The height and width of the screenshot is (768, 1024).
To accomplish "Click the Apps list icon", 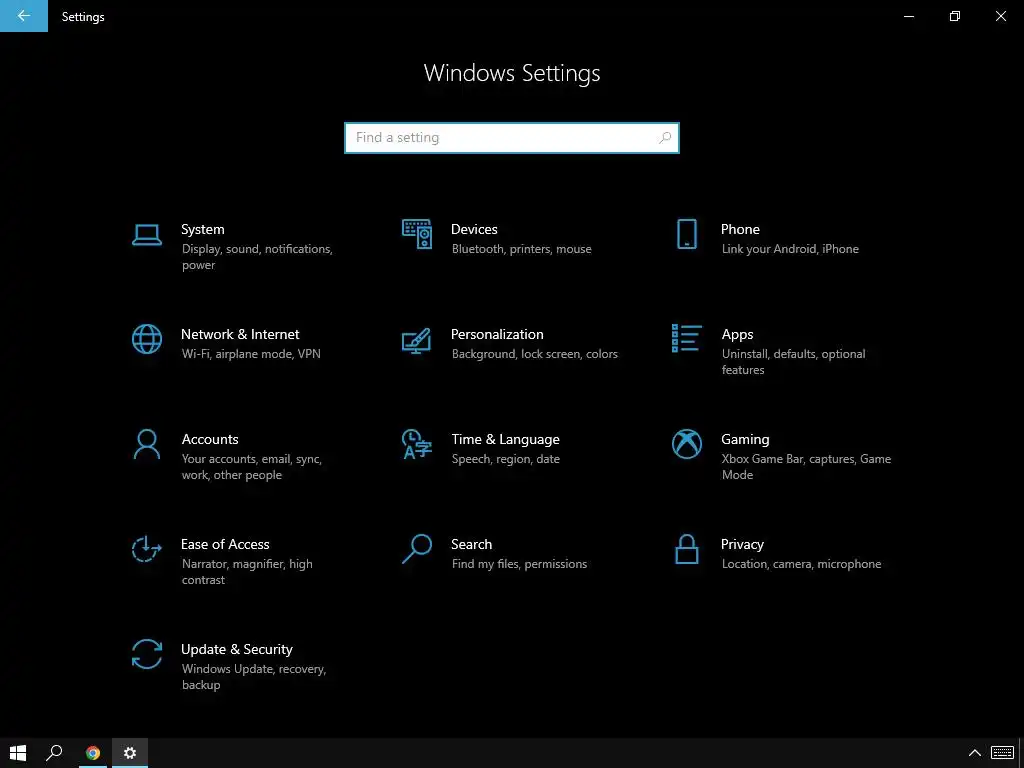I will pos(686,338).
